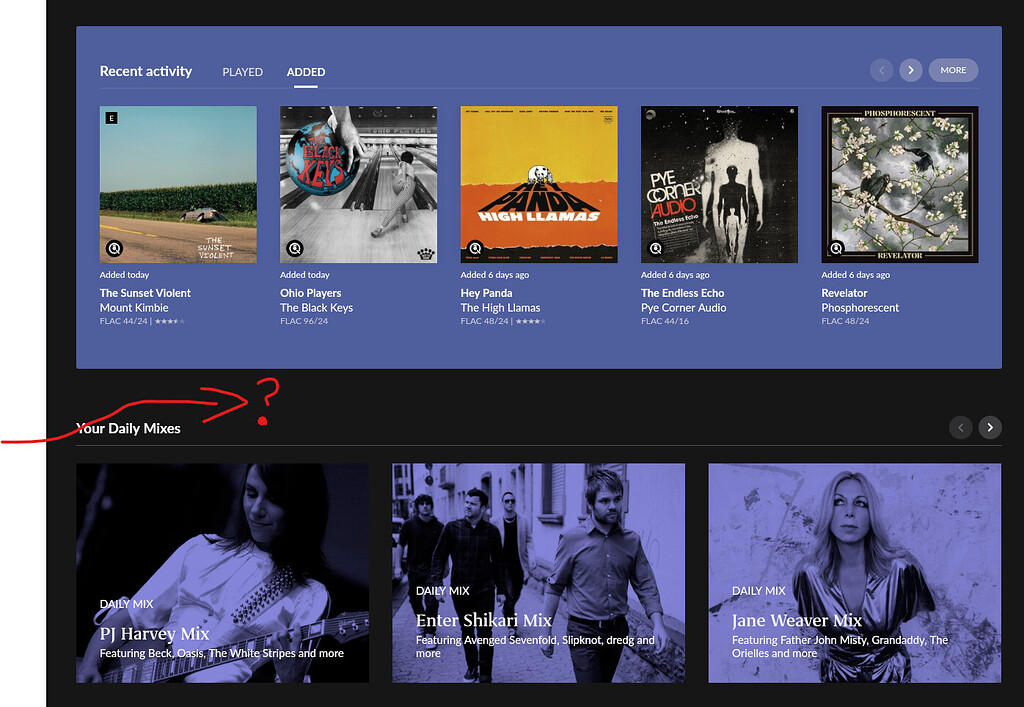Select the ADDED tab
Viewport: 1024px width, 707px height.
pyautogui.click(x=306, y=71)
